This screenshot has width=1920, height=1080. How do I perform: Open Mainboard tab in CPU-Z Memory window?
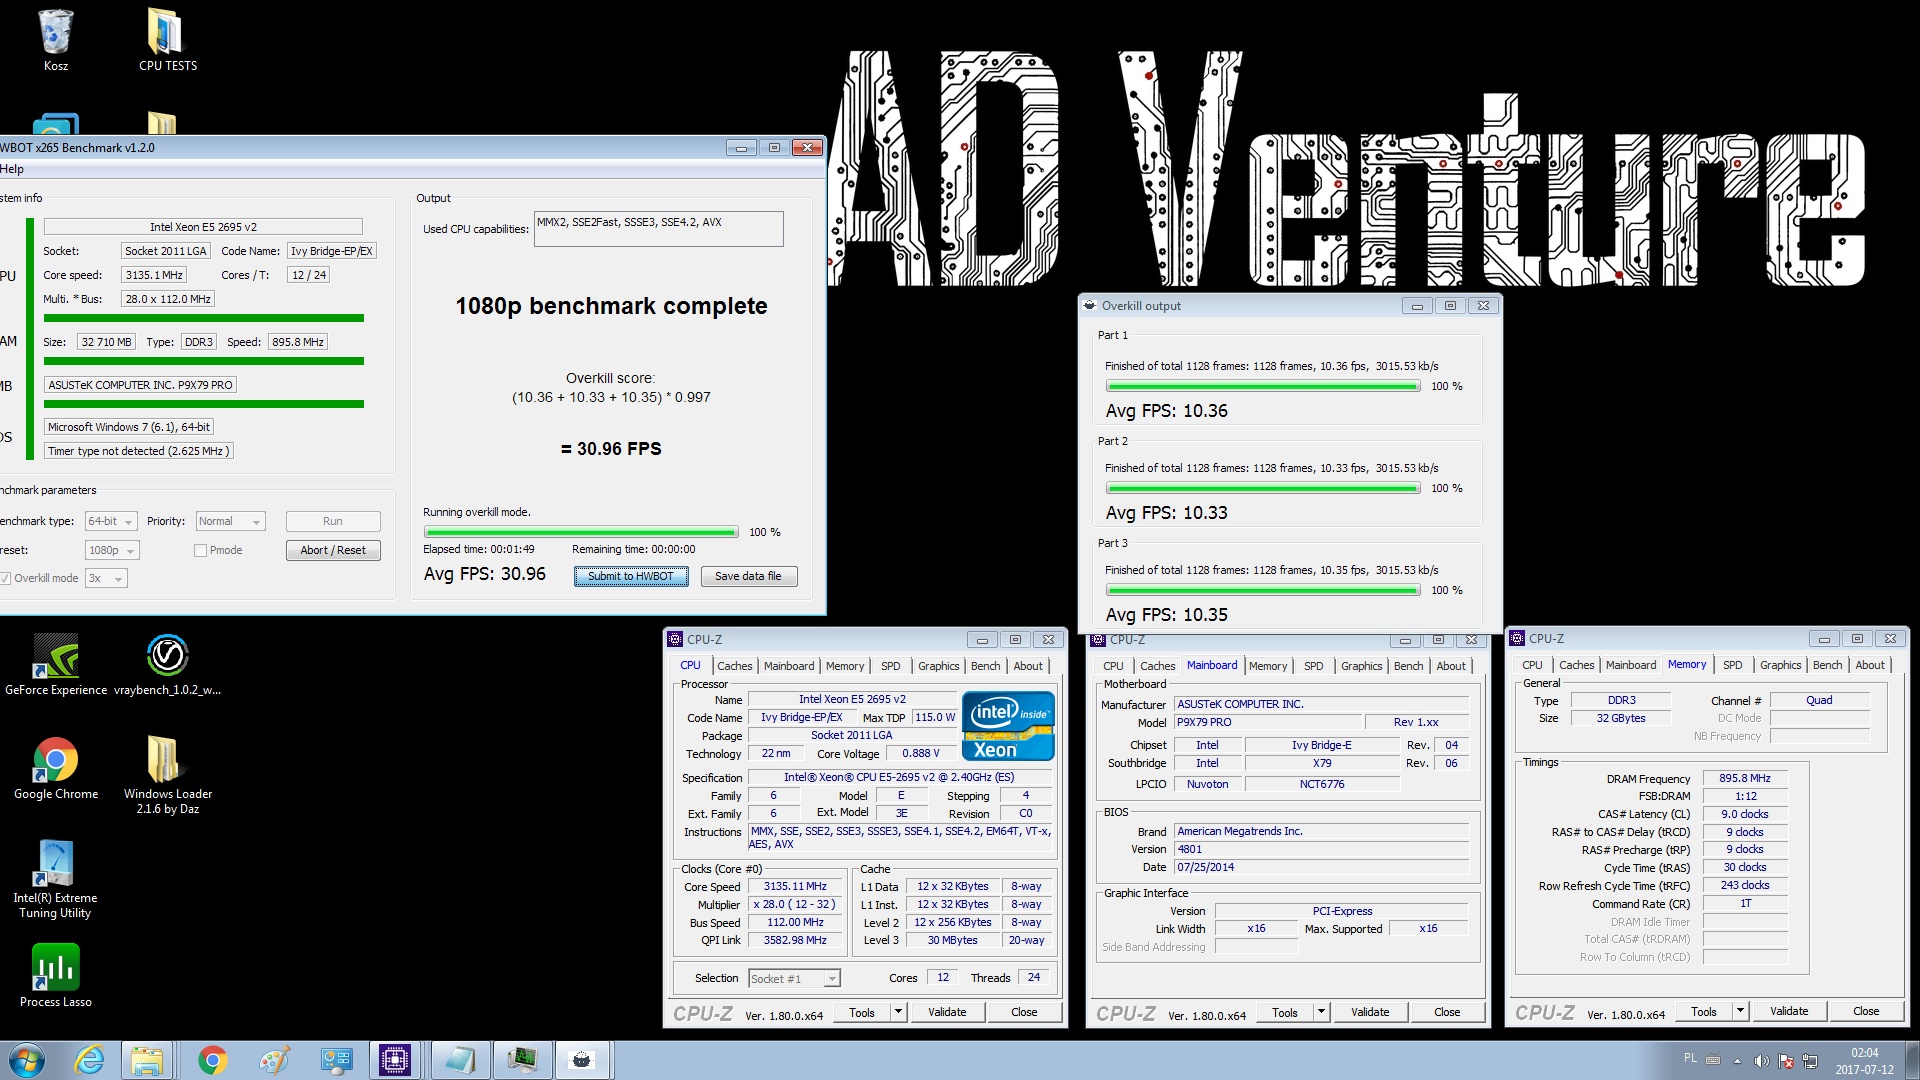click(x=1631, y=665)
